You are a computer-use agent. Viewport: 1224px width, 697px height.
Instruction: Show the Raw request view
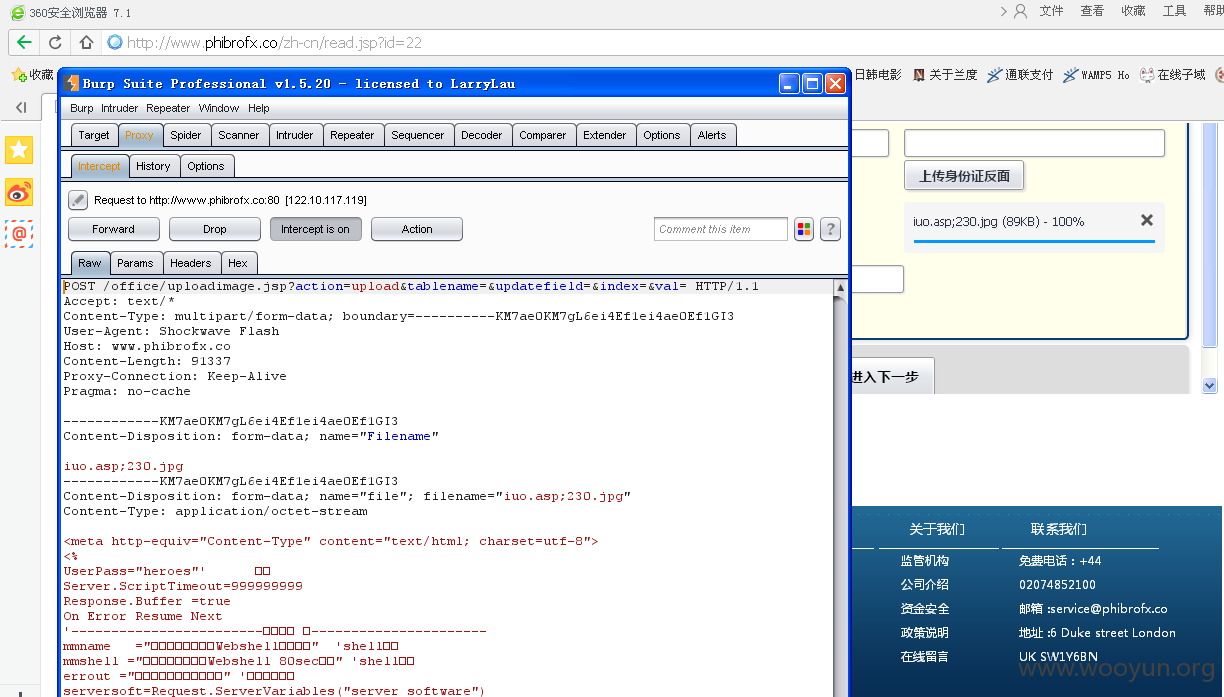point(90,263)
